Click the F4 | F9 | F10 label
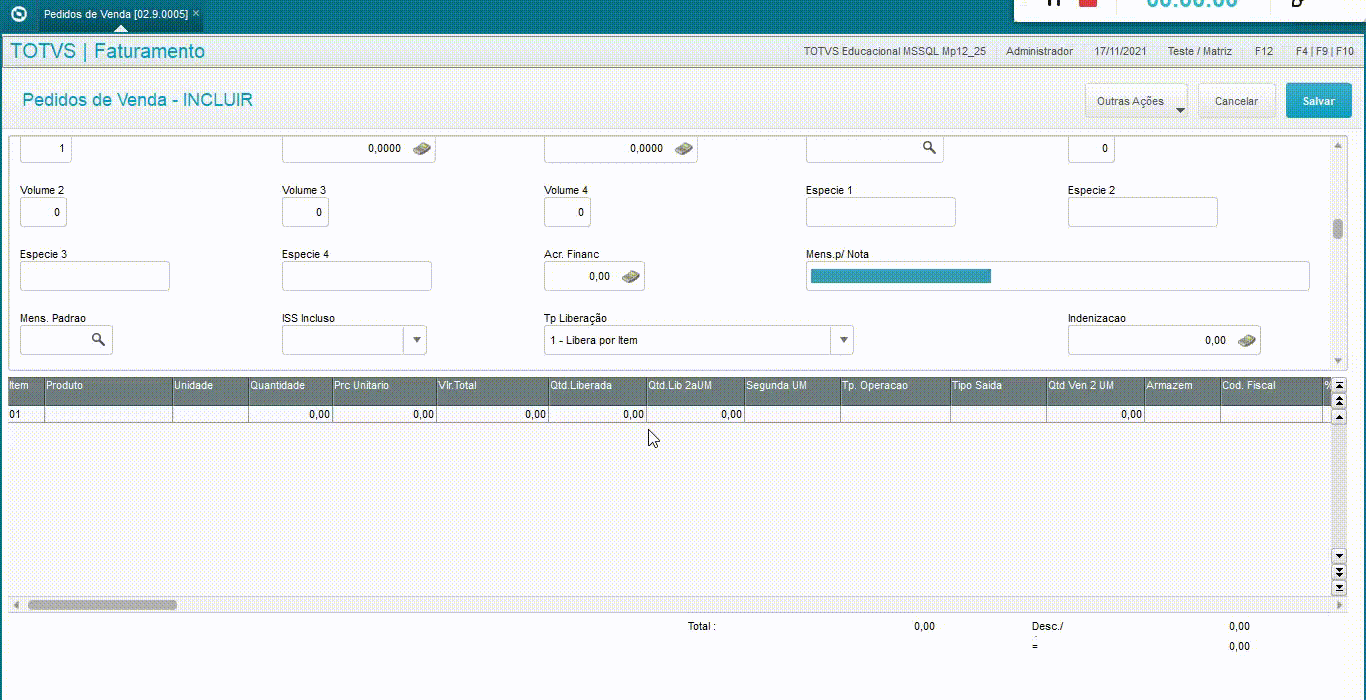This screenshot has width=1366, height=700. pos(1325,51)
